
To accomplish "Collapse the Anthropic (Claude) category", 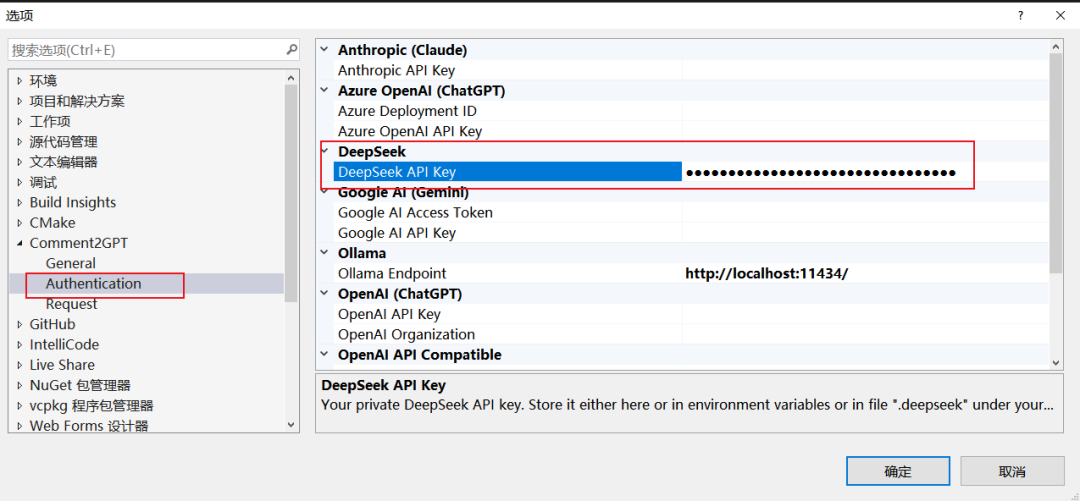I will pos(325,50).
